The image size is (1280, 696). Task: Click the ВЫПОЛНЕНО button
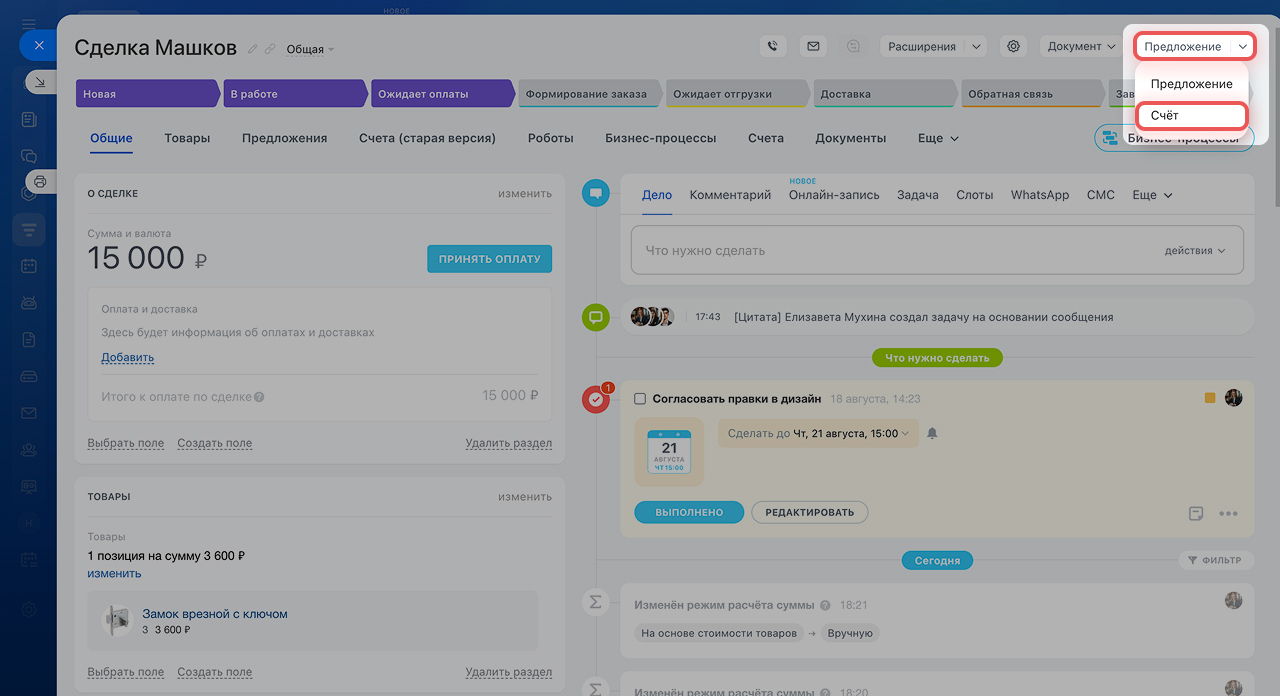tap(689, 512)
